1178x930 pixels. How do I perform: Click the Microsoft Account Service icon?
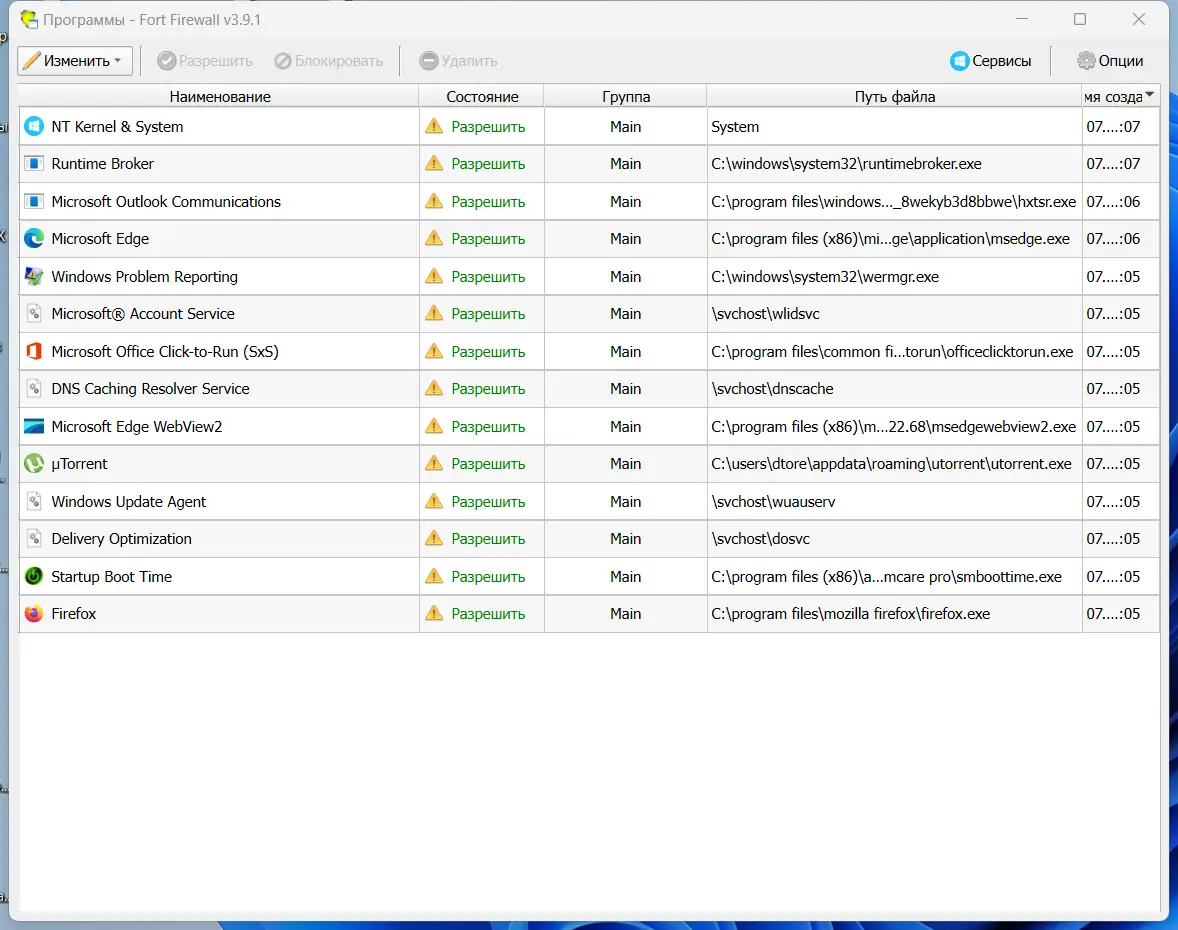tap(34, 314)
